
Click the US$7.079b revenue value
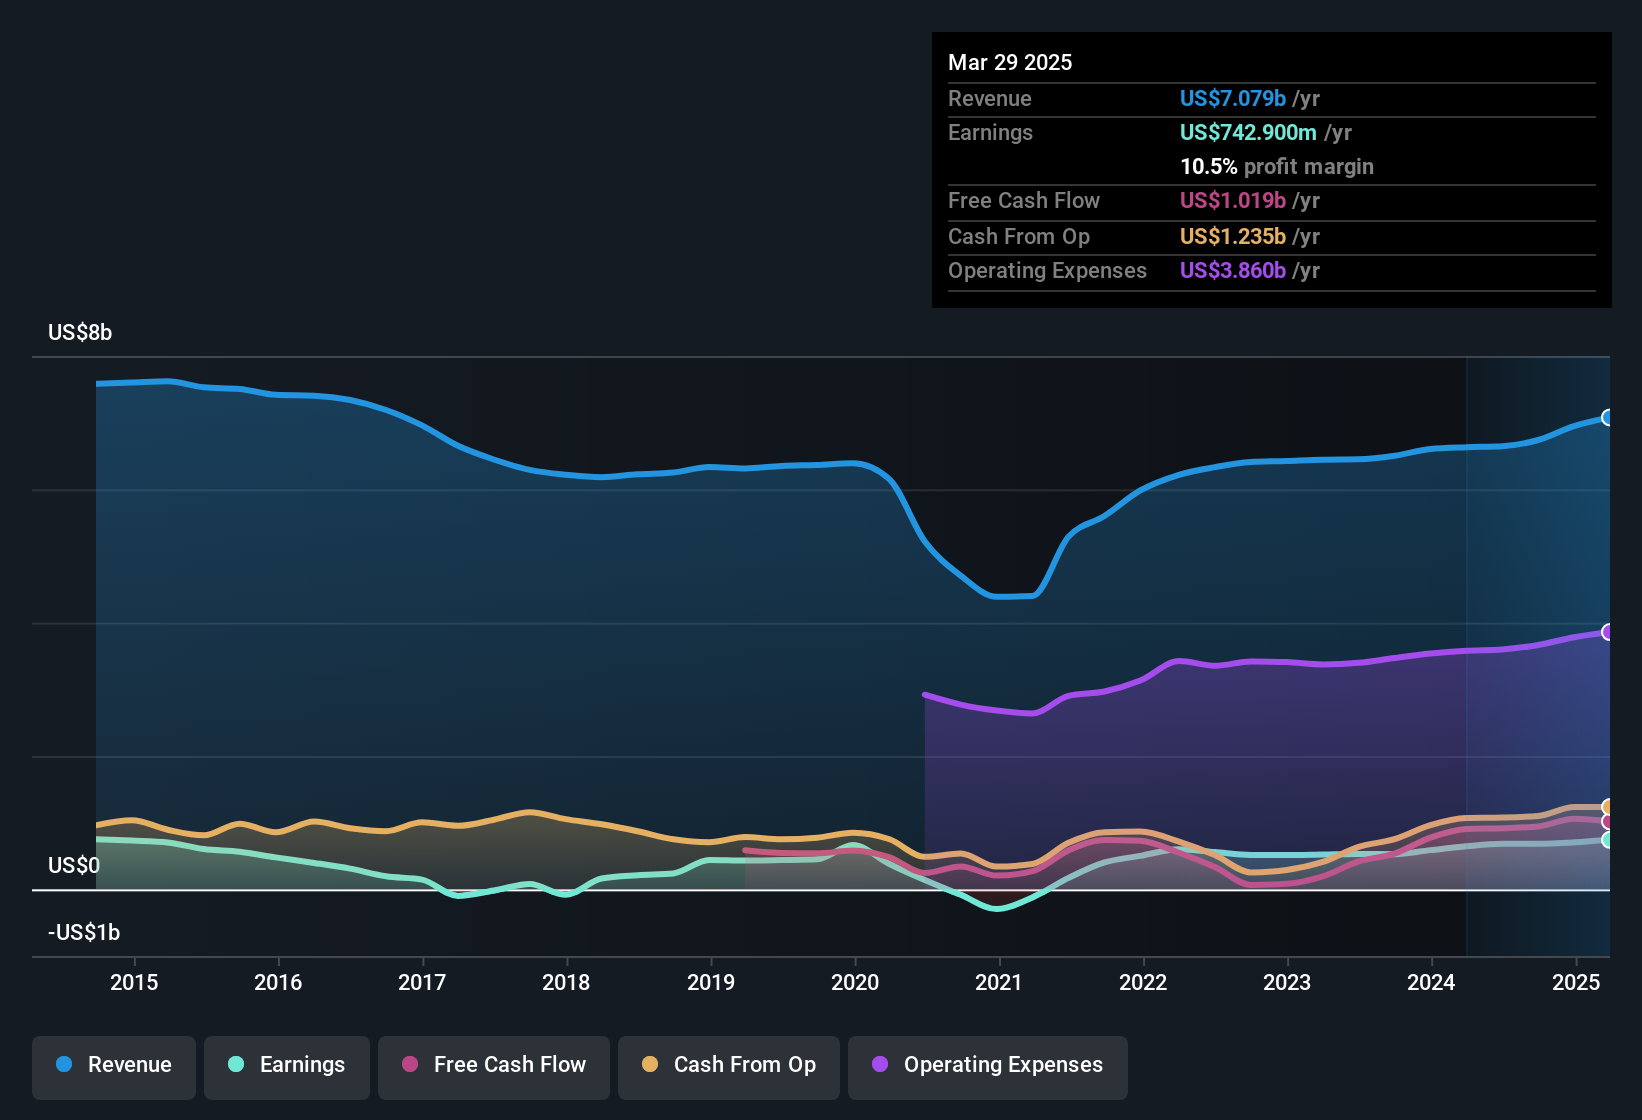pos(1232,98)
